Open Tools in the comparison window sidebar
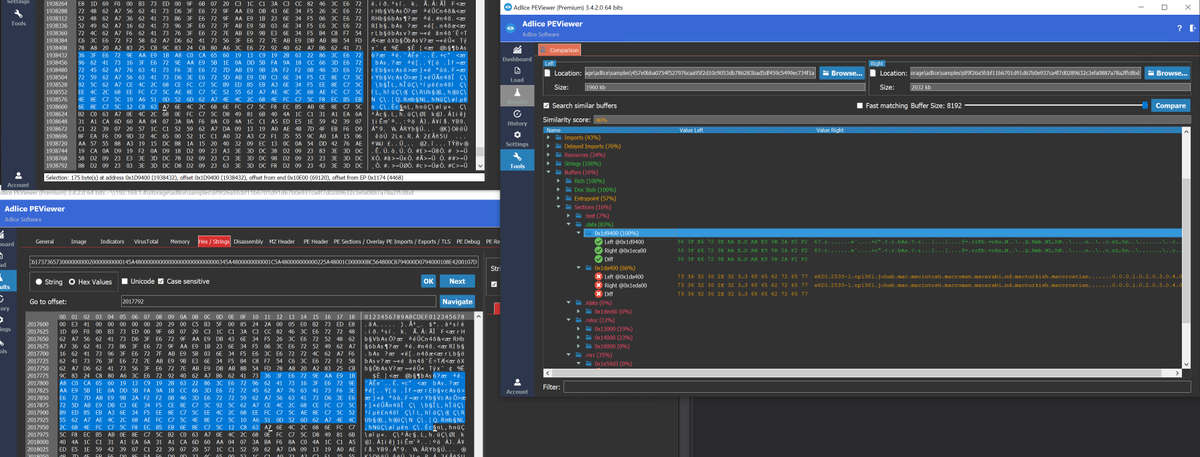This screenshot has height=457, width=1200. pos(516,161)
